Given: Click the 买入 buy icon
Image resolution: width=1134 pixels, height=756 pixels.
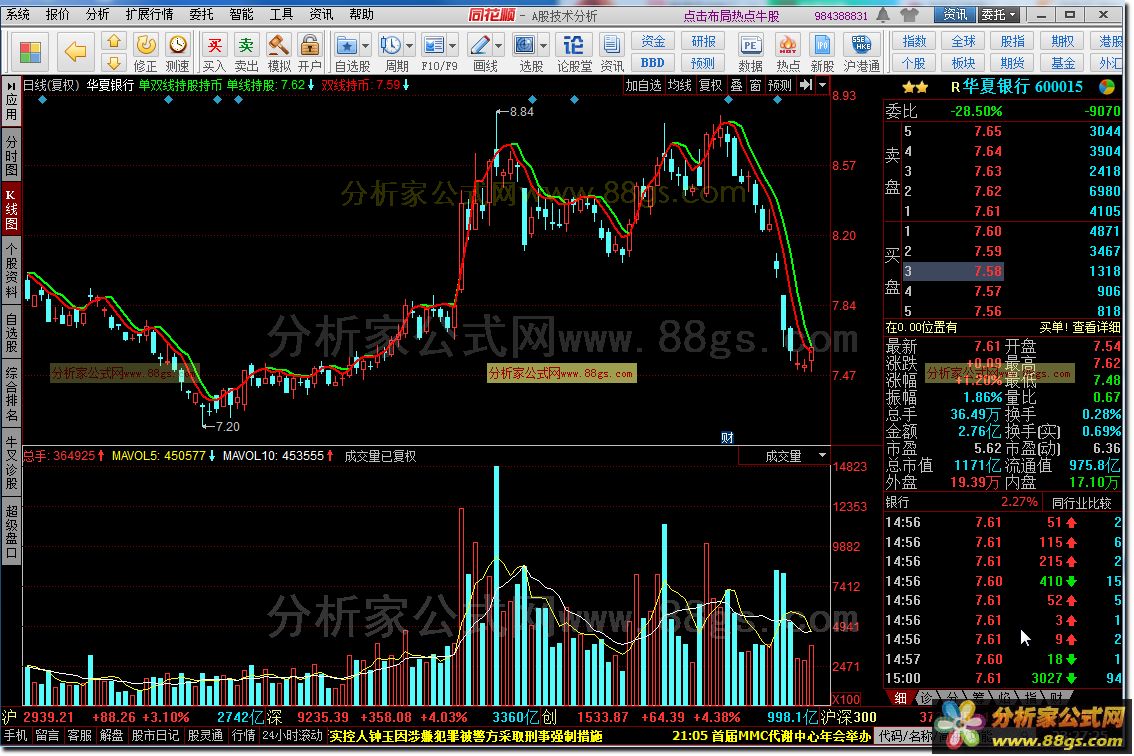Looking at the screenshot, I should click(x=214, y=53).
